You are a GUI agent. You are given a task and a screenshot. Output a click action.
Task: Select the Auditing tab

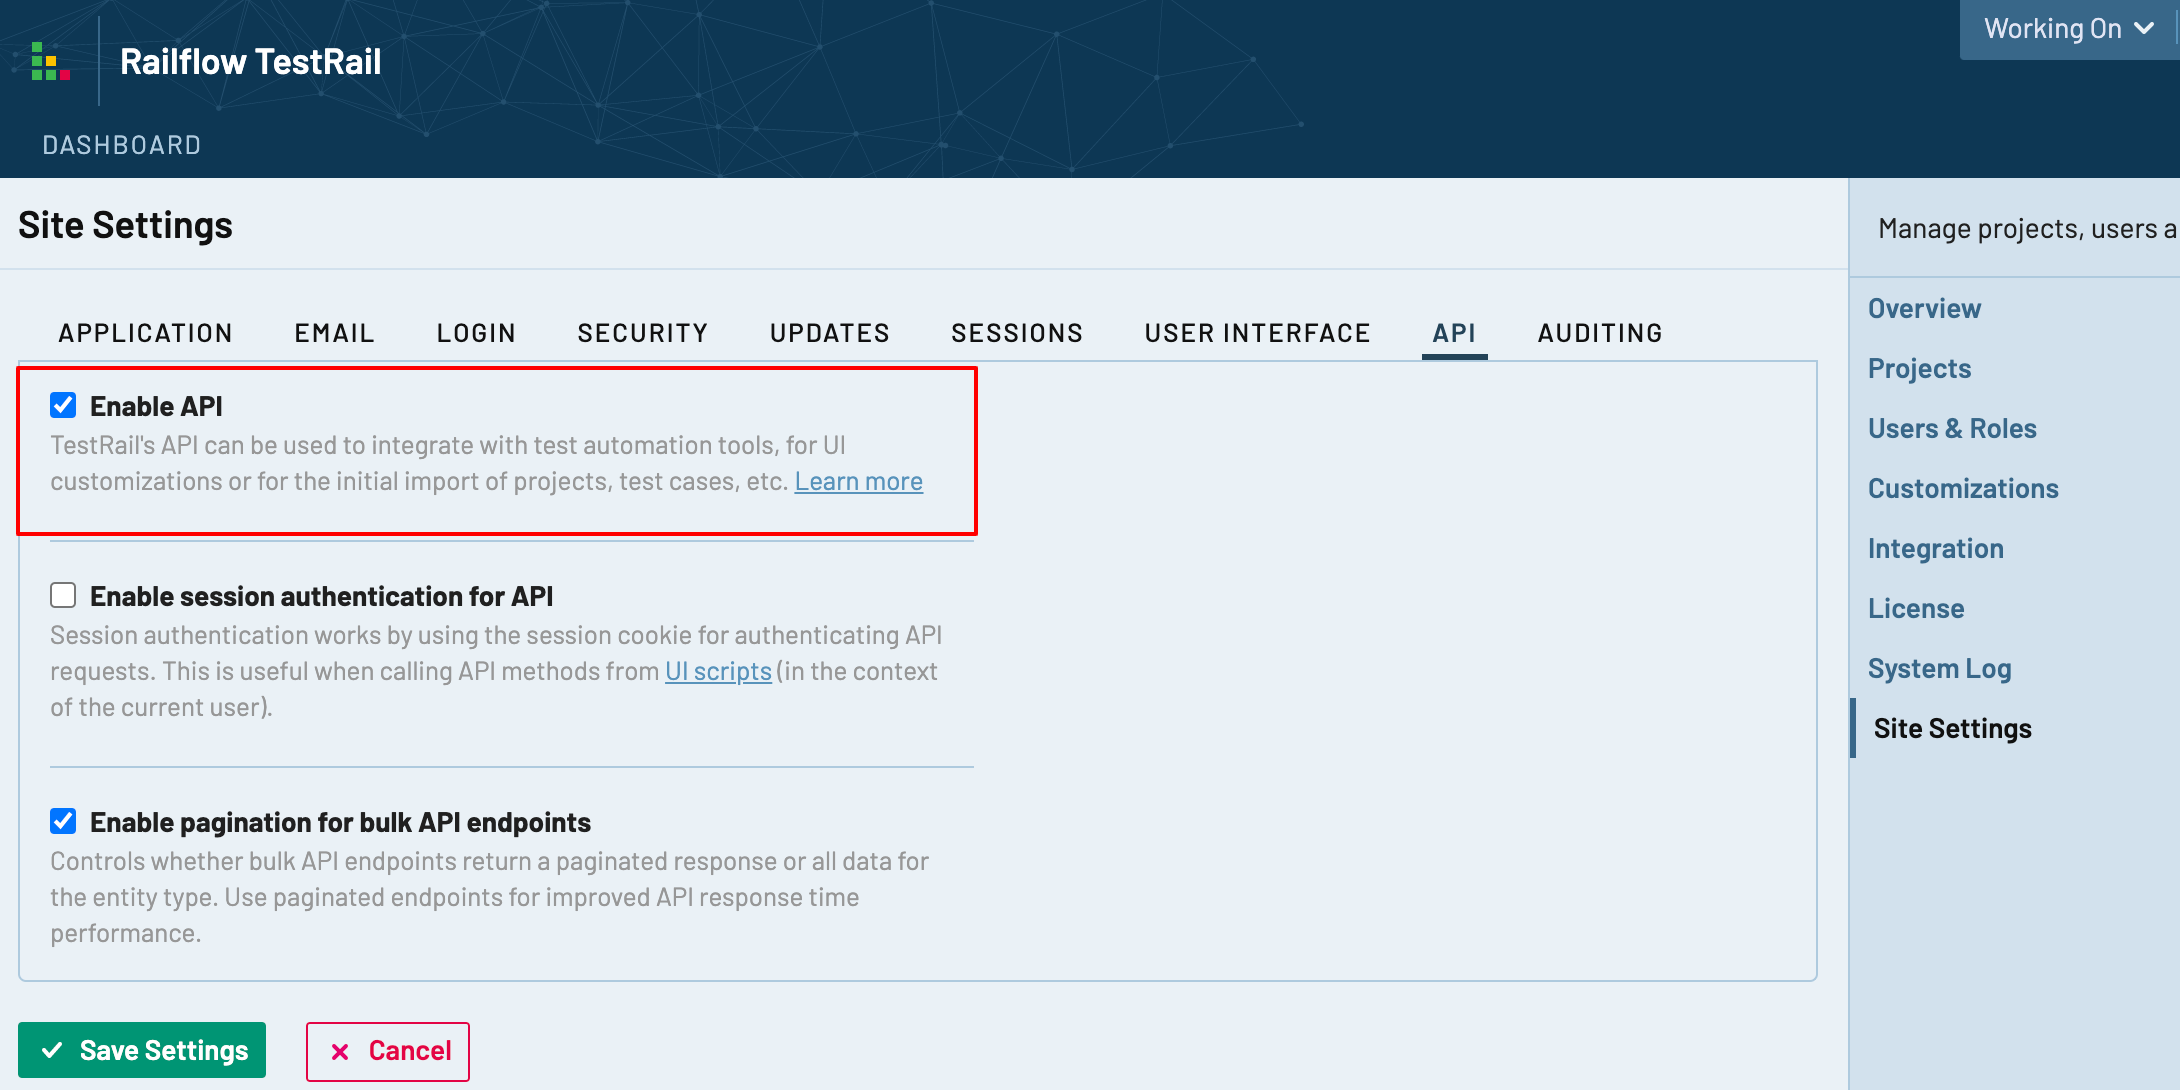(1600, 333)
